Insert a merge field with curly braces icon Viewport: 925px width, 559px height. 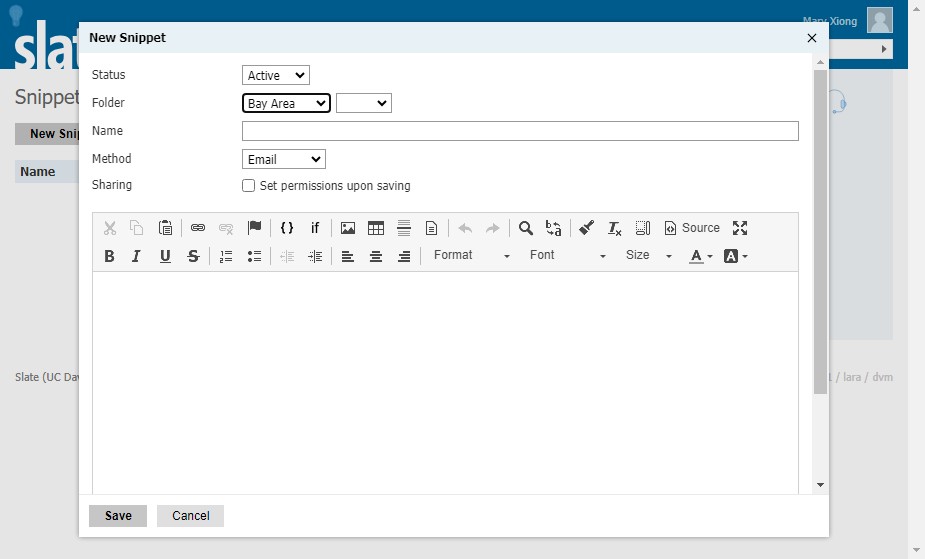coord(287,228)
